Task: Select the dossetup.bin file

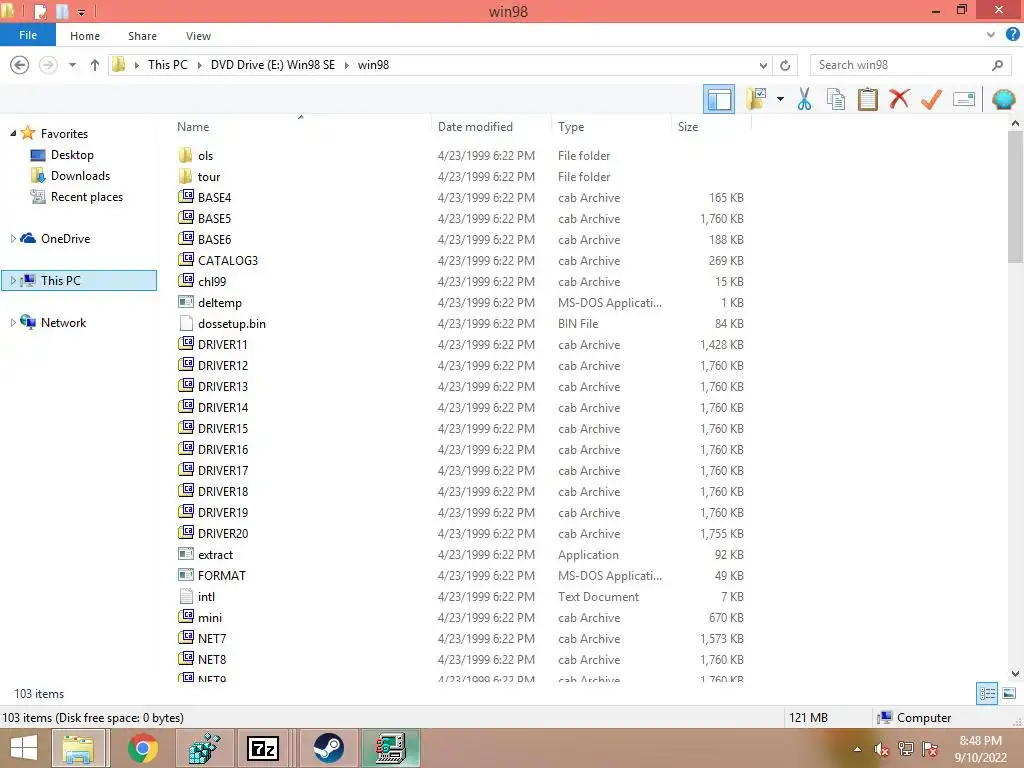Action: [x=231, y=323]
